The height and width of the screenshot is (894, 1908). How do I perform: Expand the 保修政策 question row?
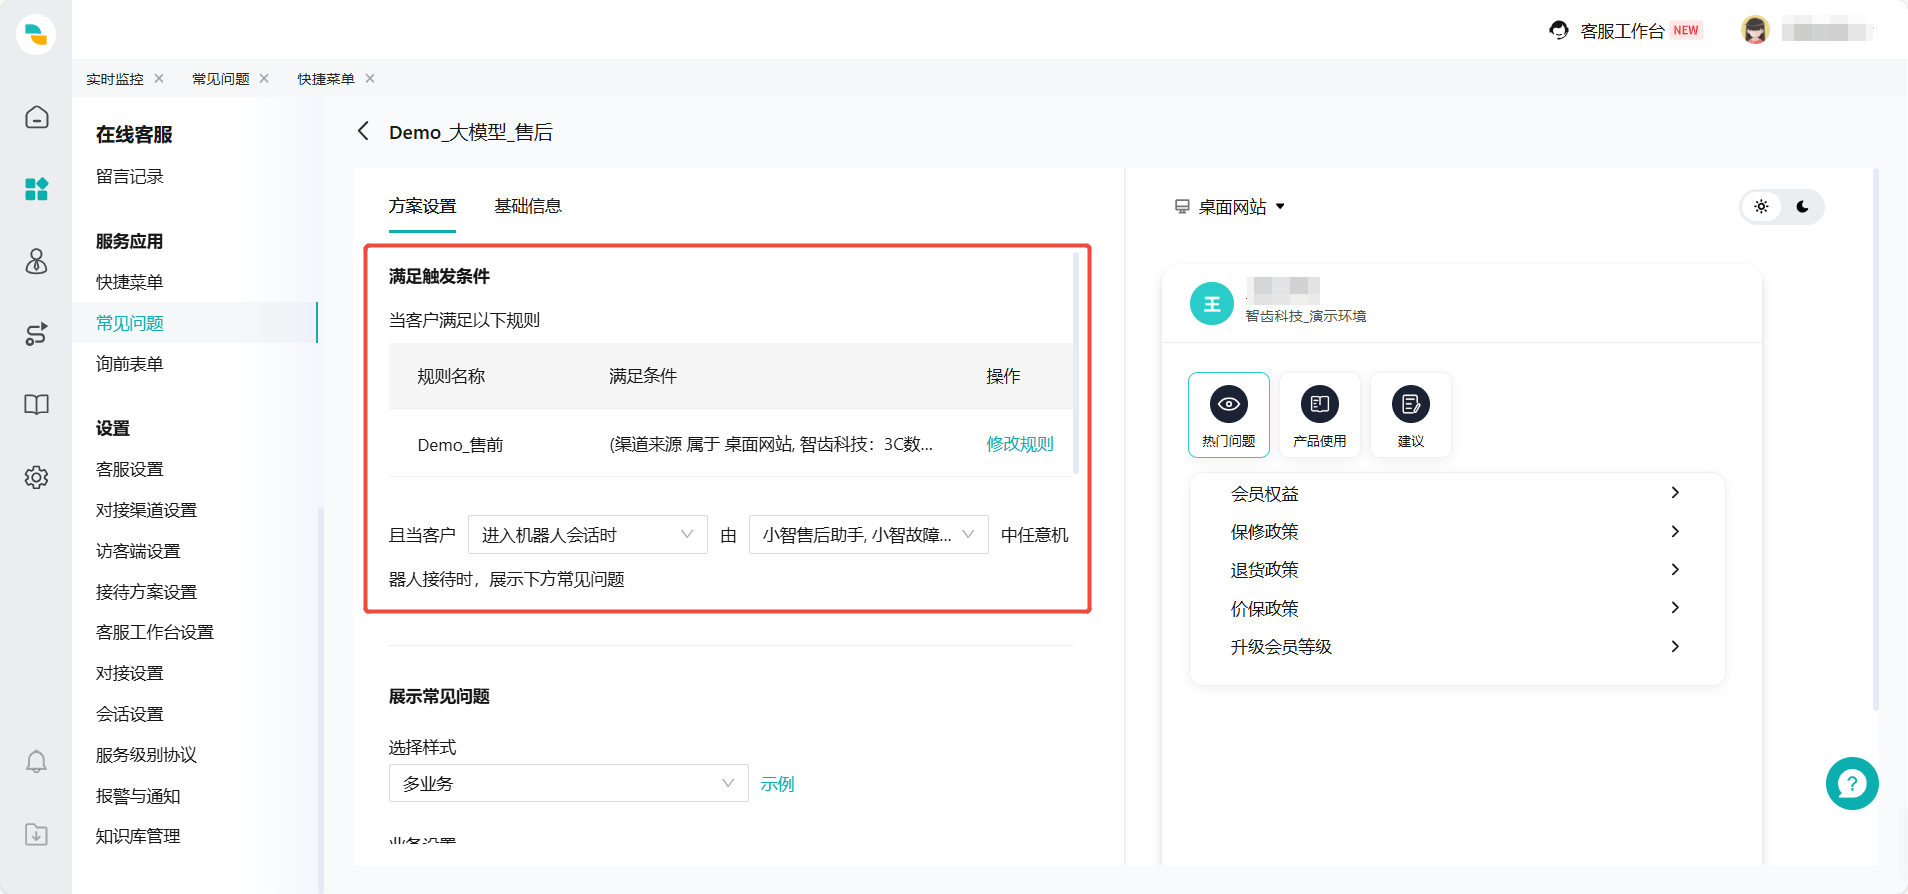[1456, 531]
